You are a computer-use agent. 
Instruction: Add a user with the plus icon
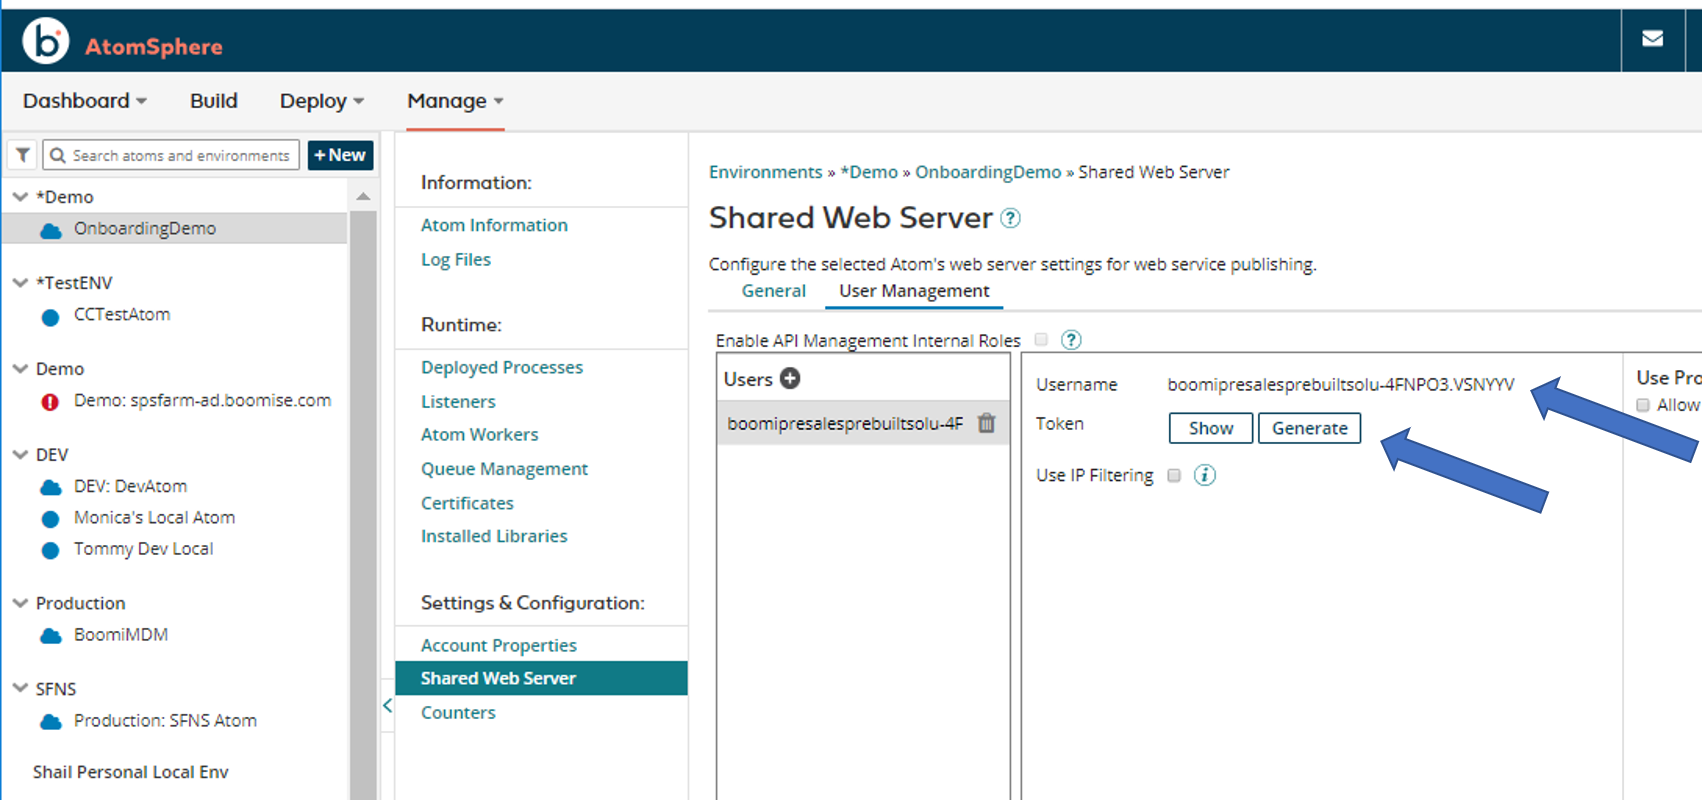point(790,379)
